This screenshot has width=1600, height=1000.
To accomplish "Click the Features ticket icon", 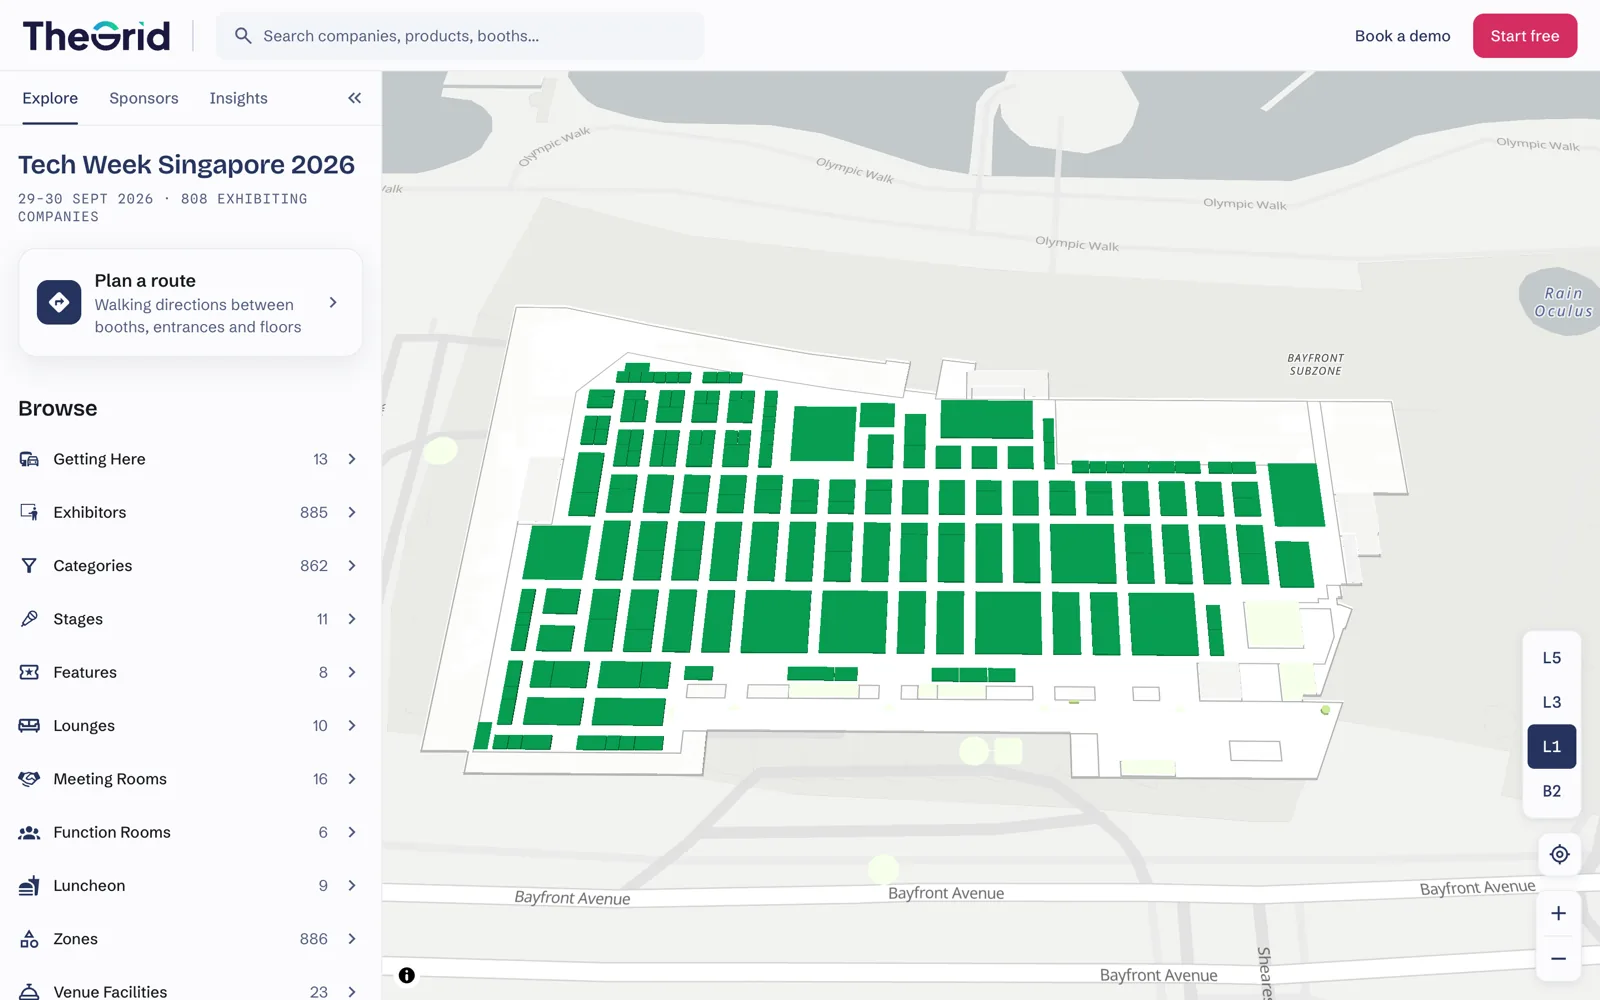I will pos(29,672).
